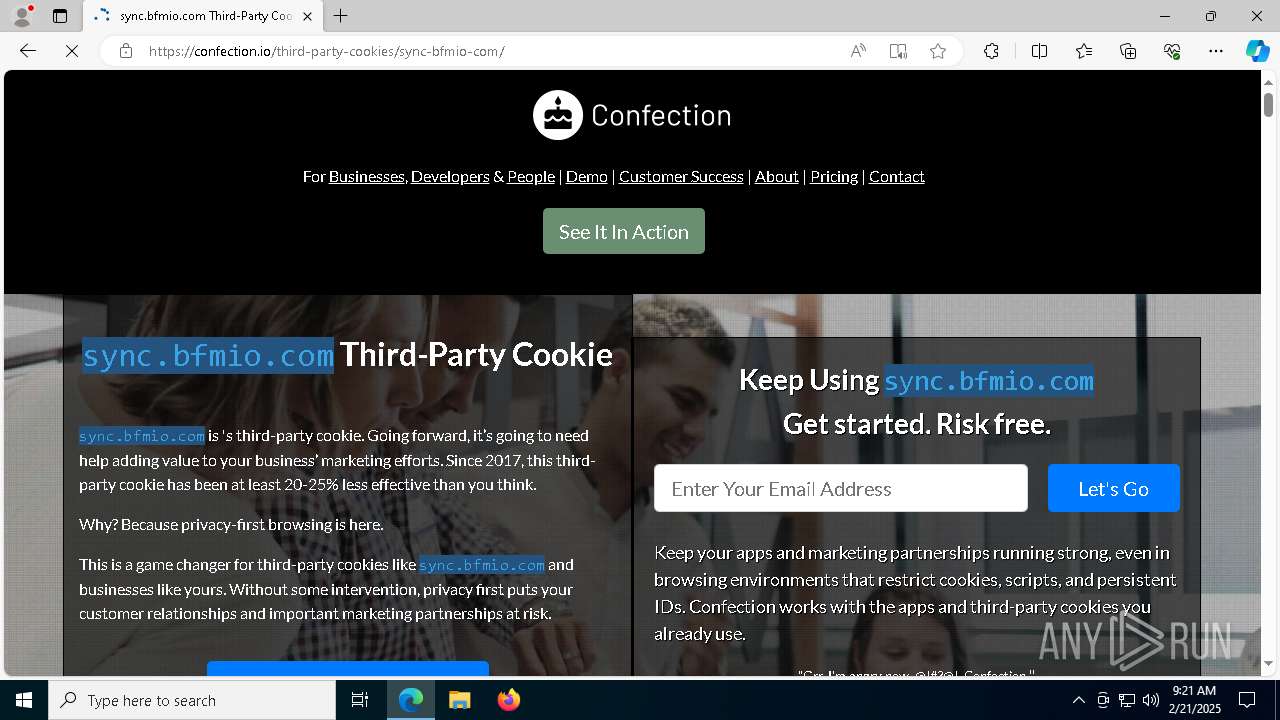Screen dimensions: 1280x720
Task: Open Contact navigation link
Action: [x=897, y=176]
